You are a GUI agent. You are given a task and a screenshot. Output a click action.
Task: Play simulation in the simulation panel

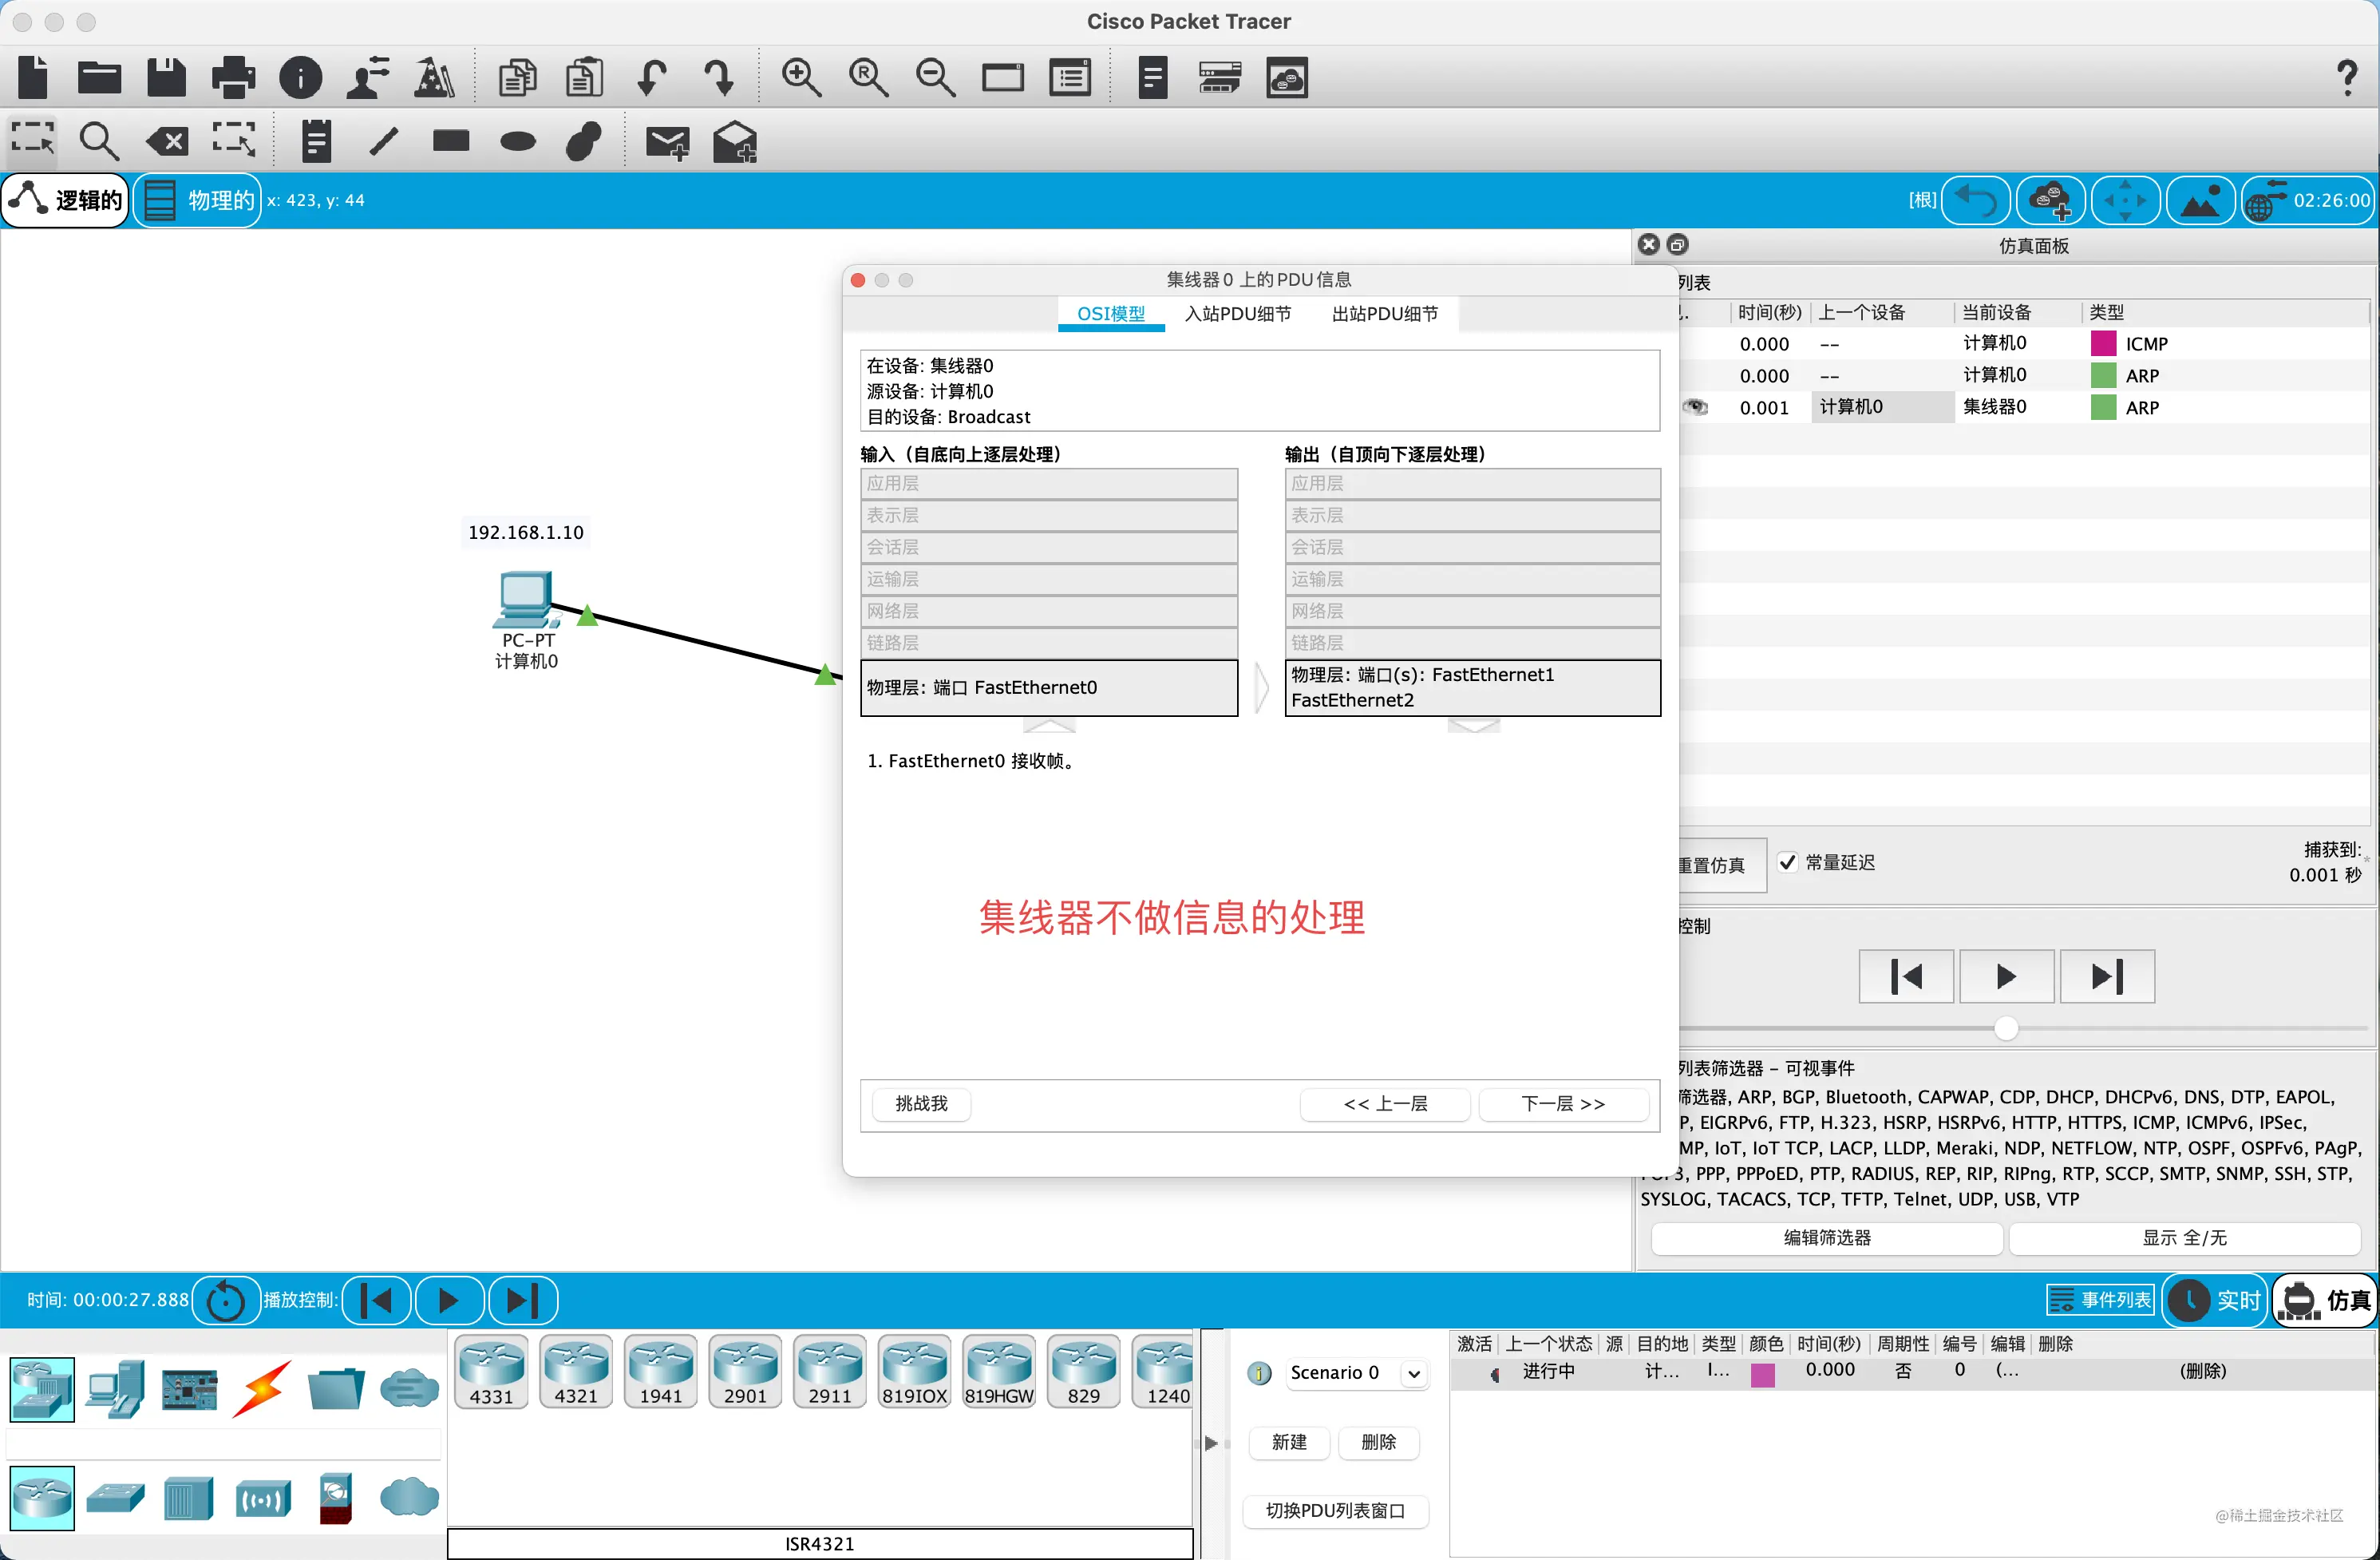[2006, 976]
